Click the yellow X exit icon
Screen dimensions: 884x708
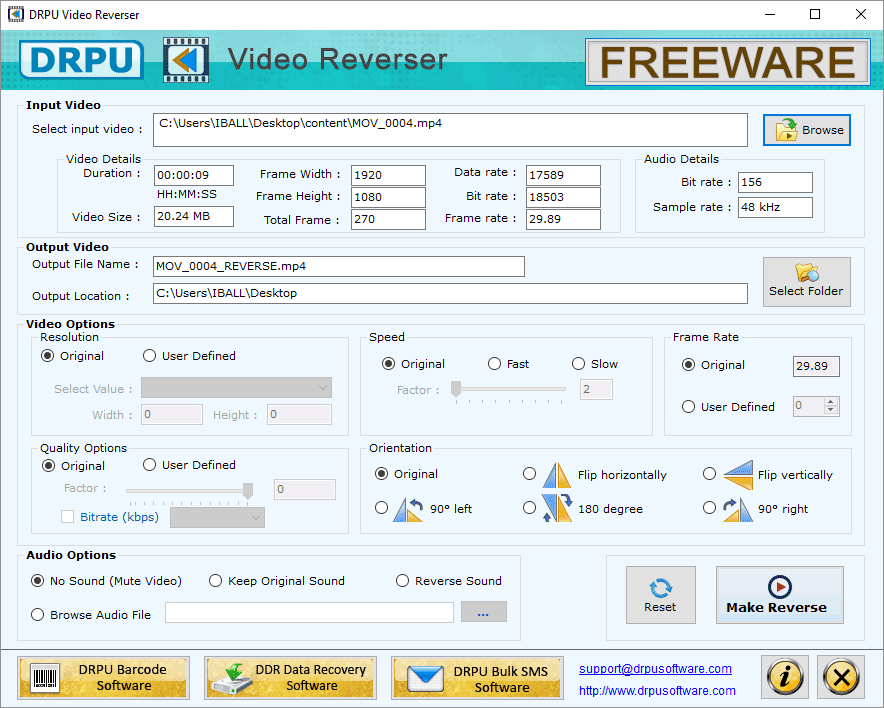tap(841, 677)
